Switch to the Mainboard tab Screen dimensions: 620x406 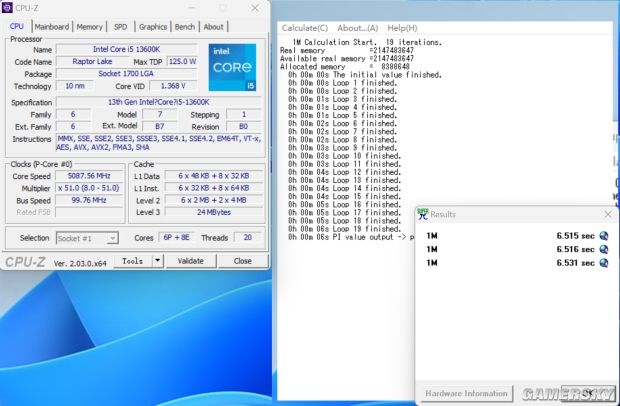click(x=52, y=27)
